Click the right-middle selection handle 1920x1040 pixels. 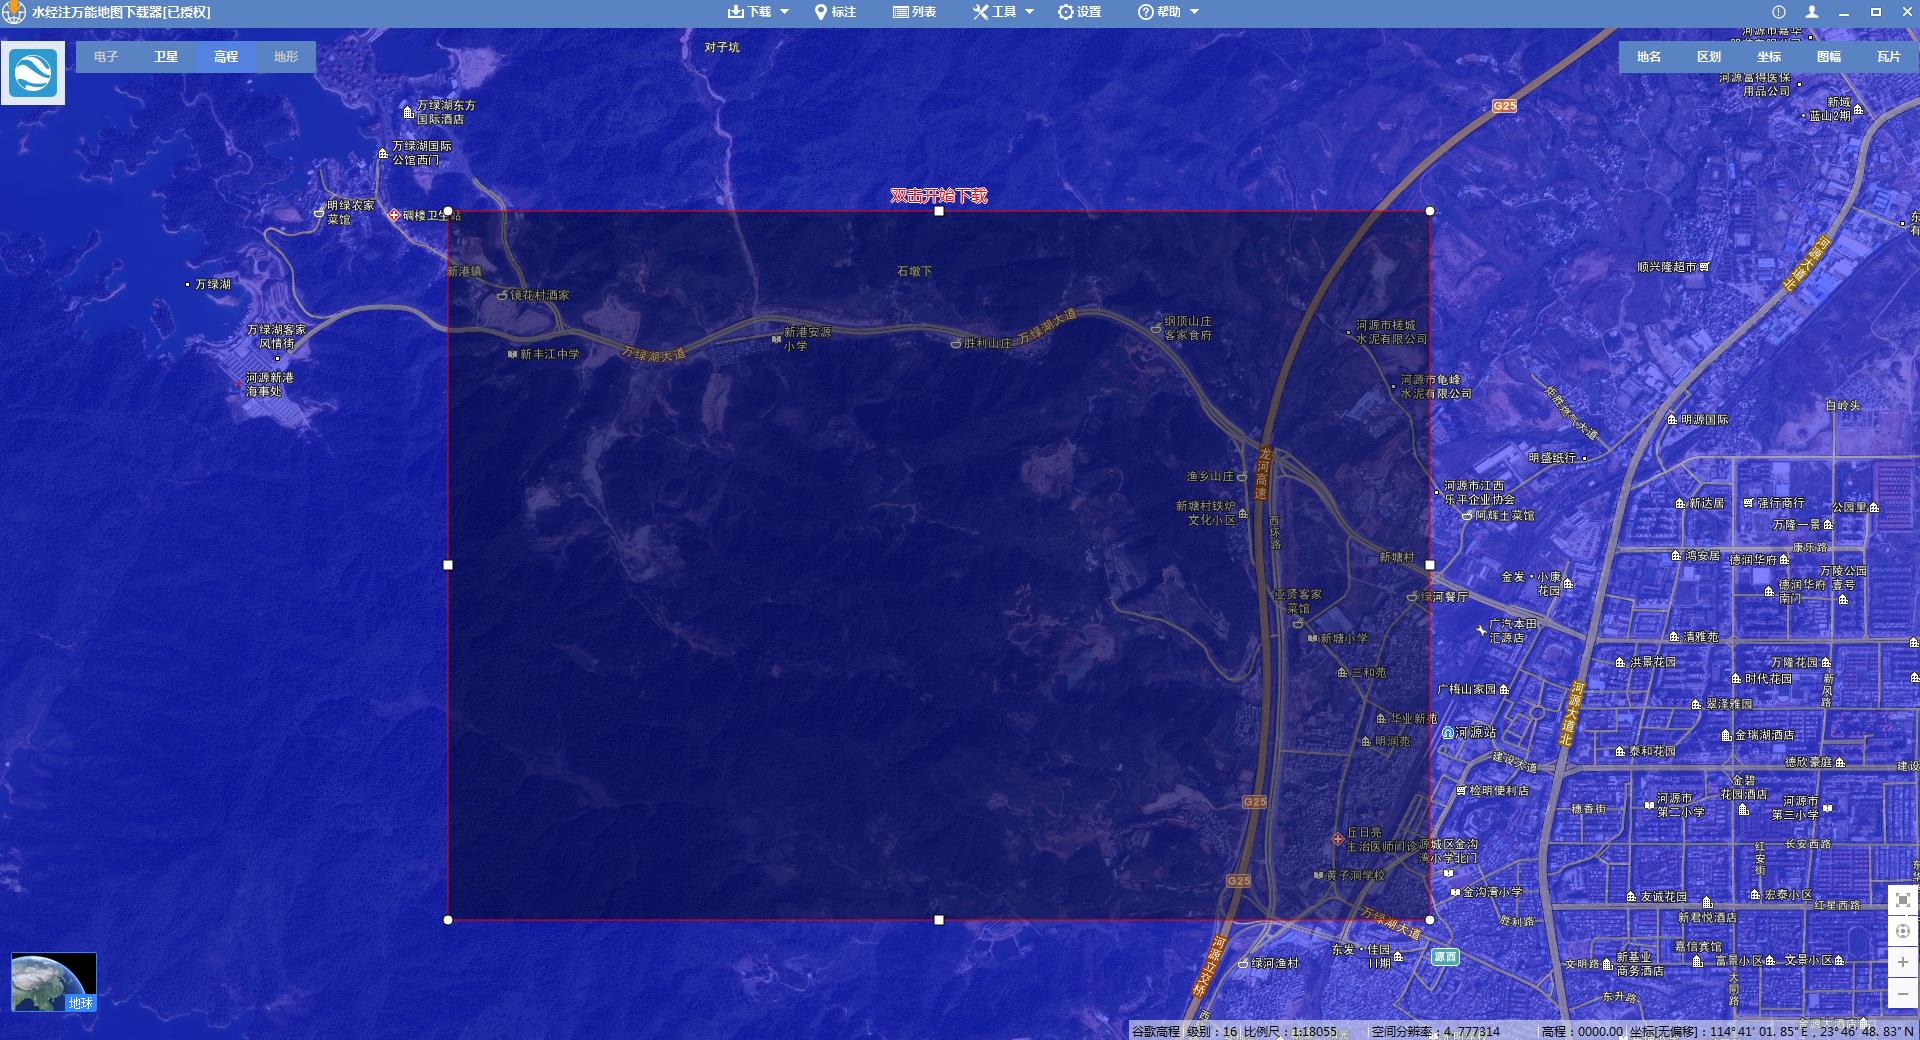click(1430, 565)
